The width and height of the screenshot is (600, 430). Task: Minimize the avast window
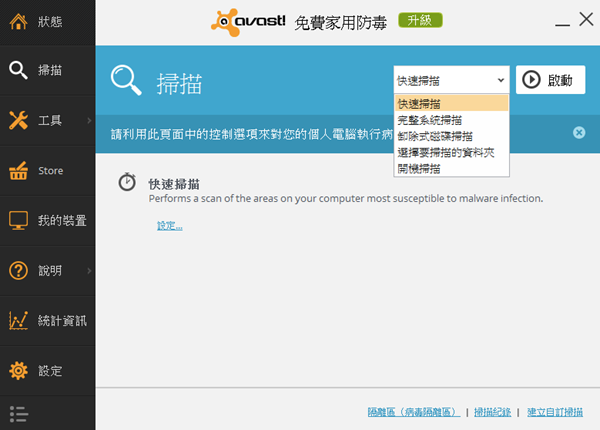click(562, 25)
